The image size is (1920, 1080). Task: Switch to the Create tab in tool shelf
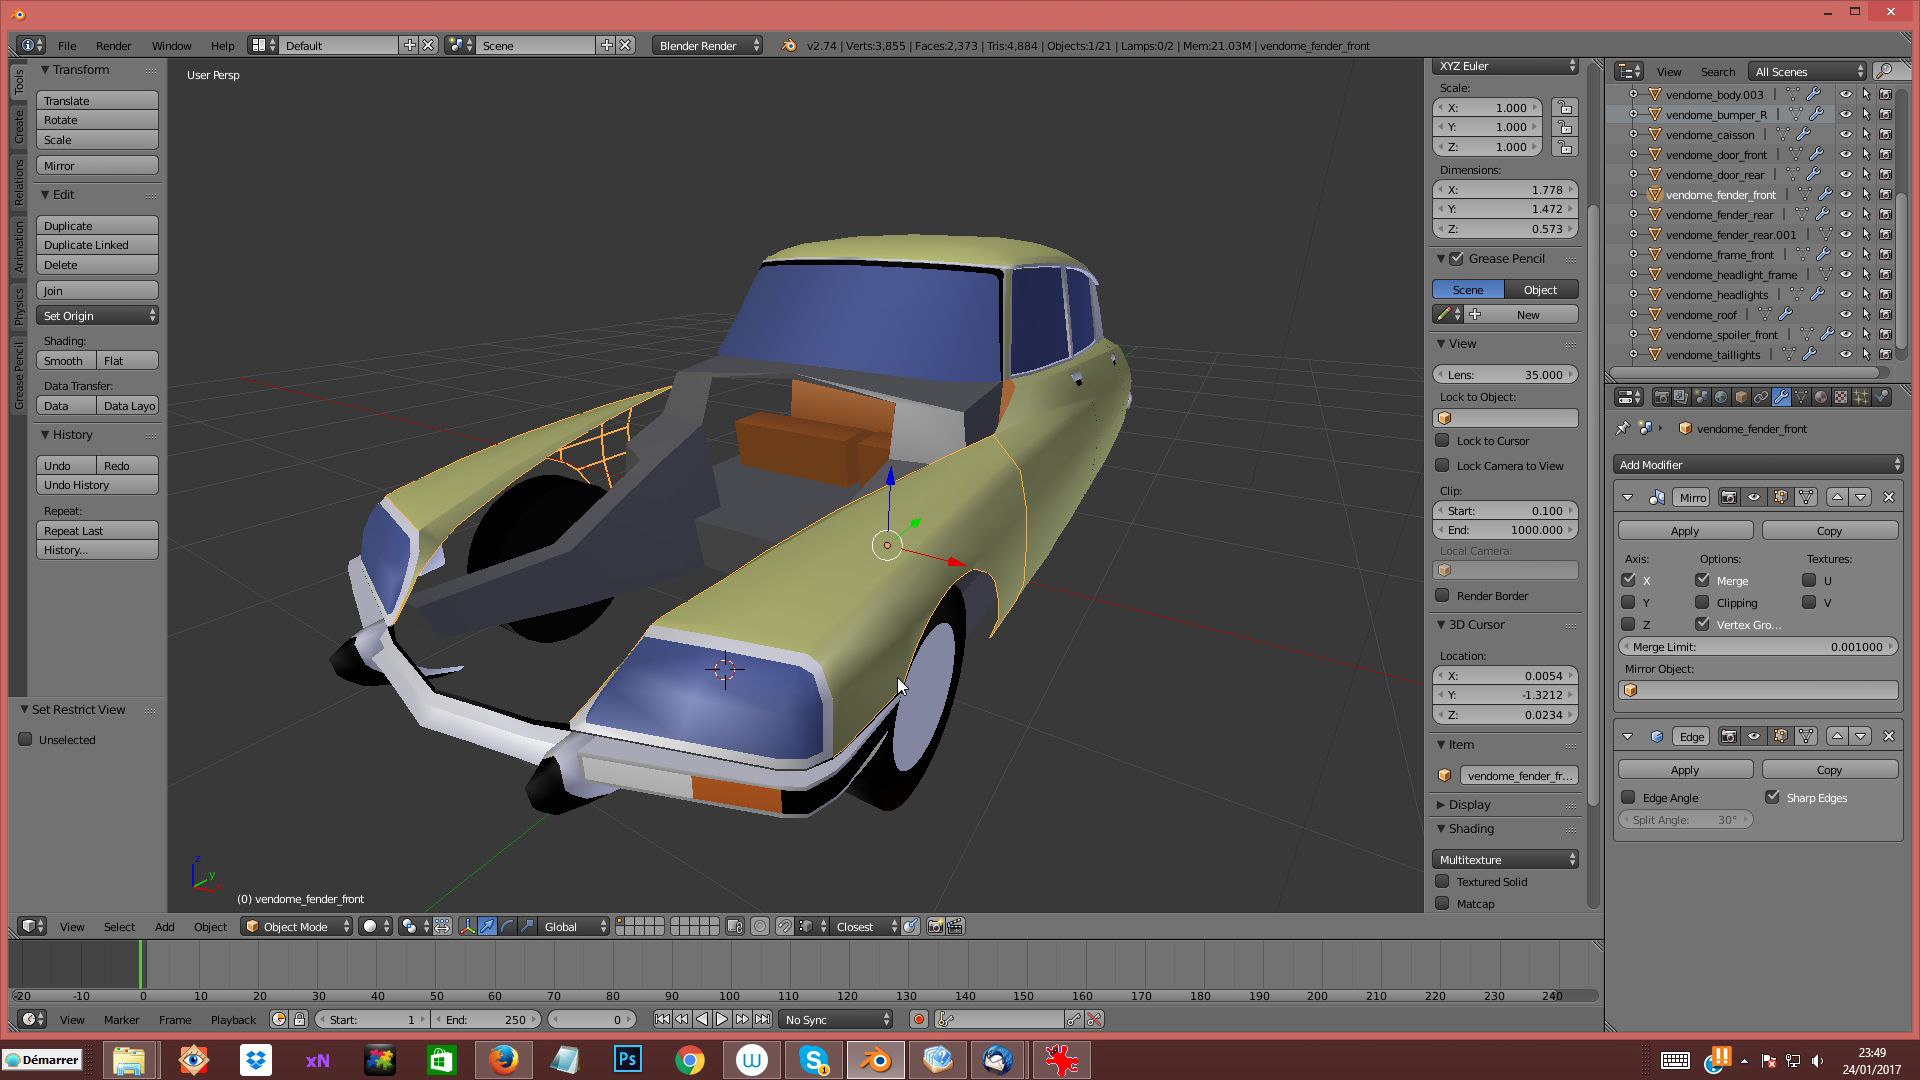[18, 126]
